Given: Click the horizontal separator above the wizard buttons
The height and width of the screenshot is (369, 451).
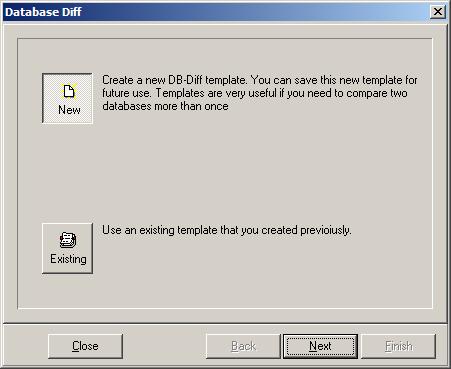Looking at the screenshot, I should (225, 323).
